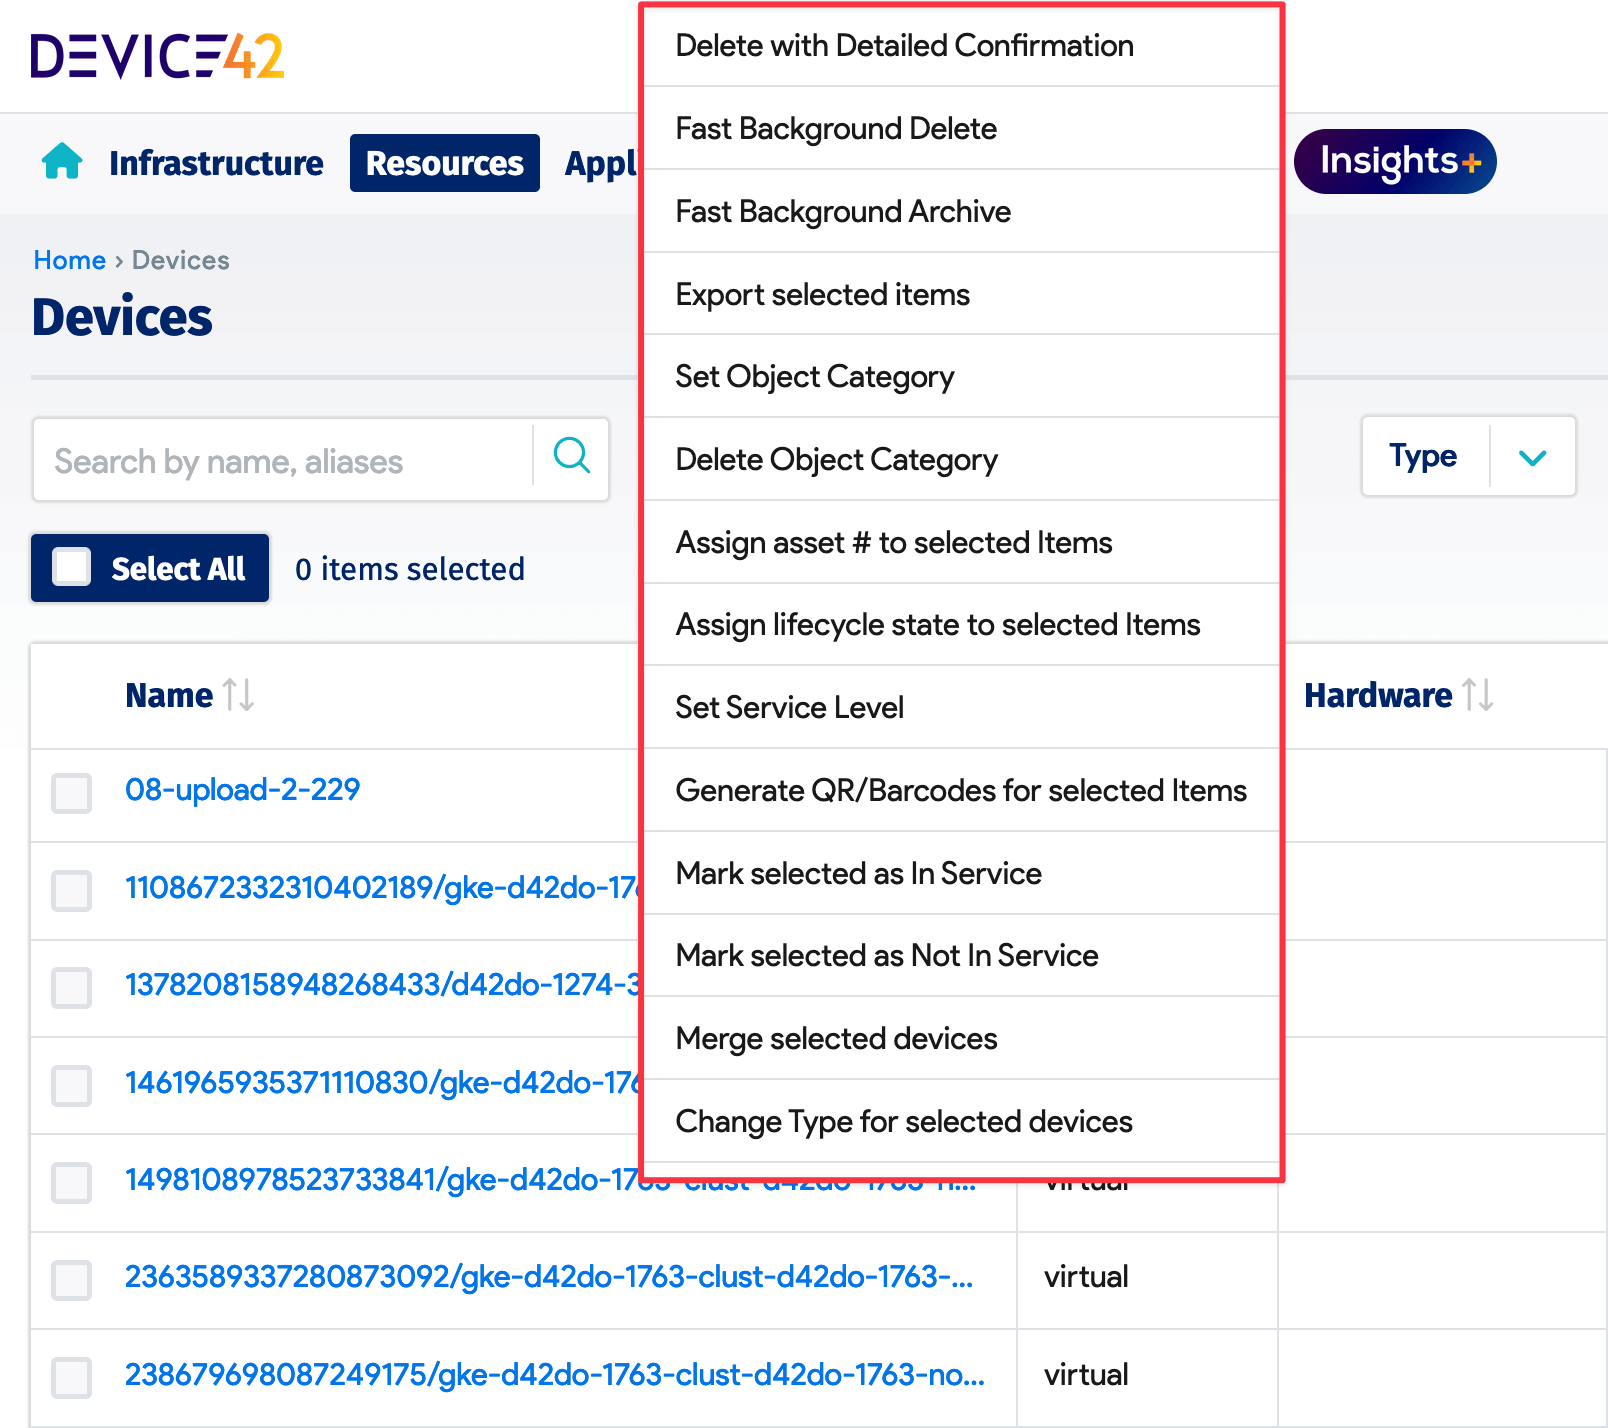This screenshot has width=1608, height=1428.
Task: Open the Infrastructure menu
Action: click(x=216, y=163)
